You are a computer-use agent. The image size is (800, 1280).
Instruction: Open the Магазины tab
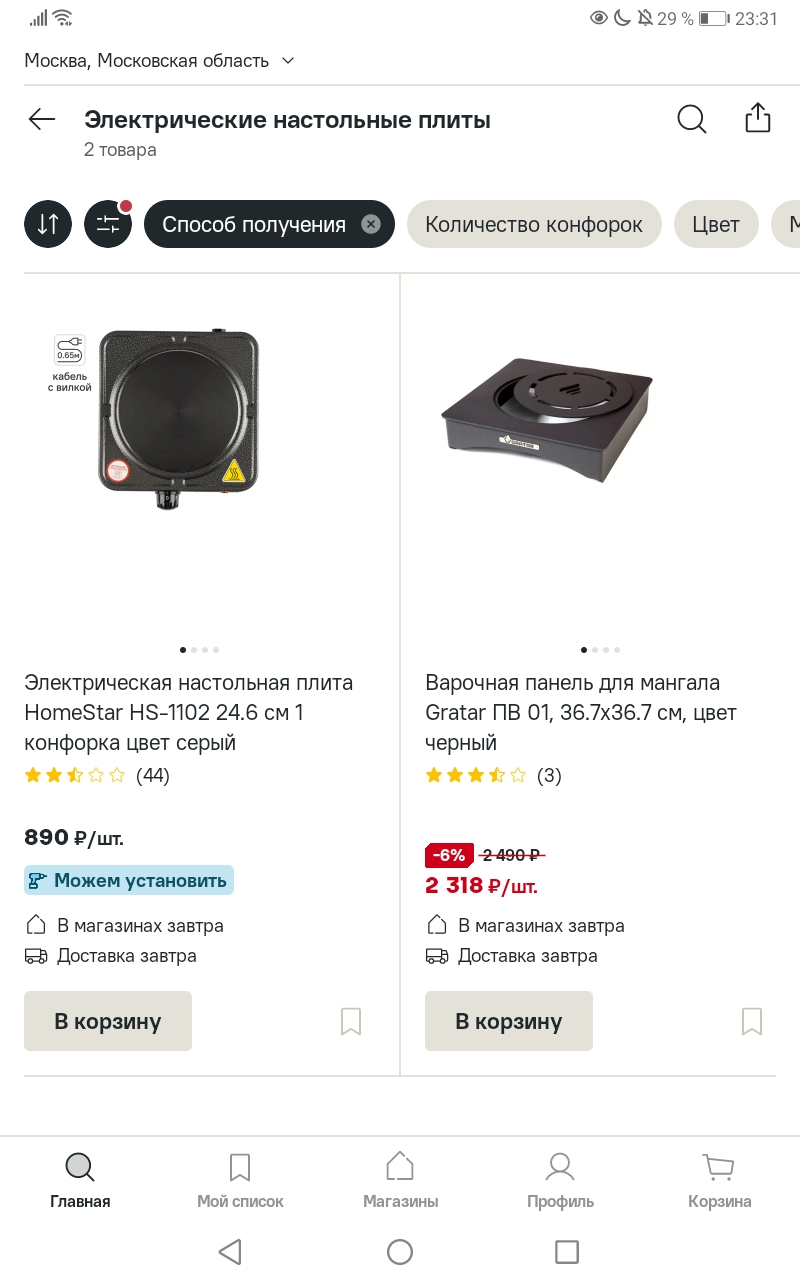click(x=400, y=1180)
